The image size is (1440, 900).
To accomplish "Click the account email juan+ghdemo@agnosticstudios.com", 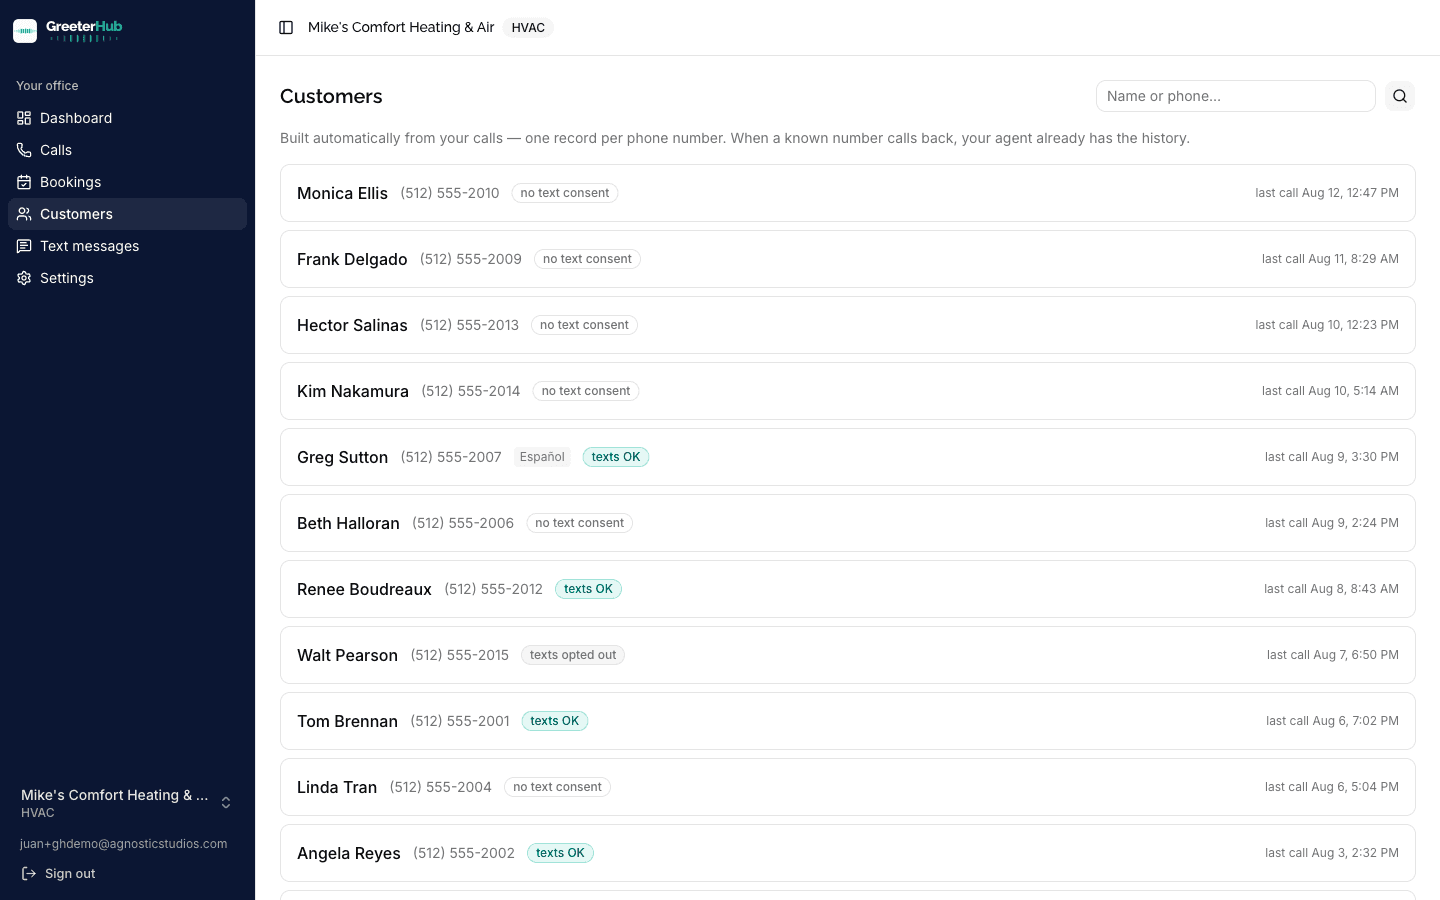I will coord(124,844).
